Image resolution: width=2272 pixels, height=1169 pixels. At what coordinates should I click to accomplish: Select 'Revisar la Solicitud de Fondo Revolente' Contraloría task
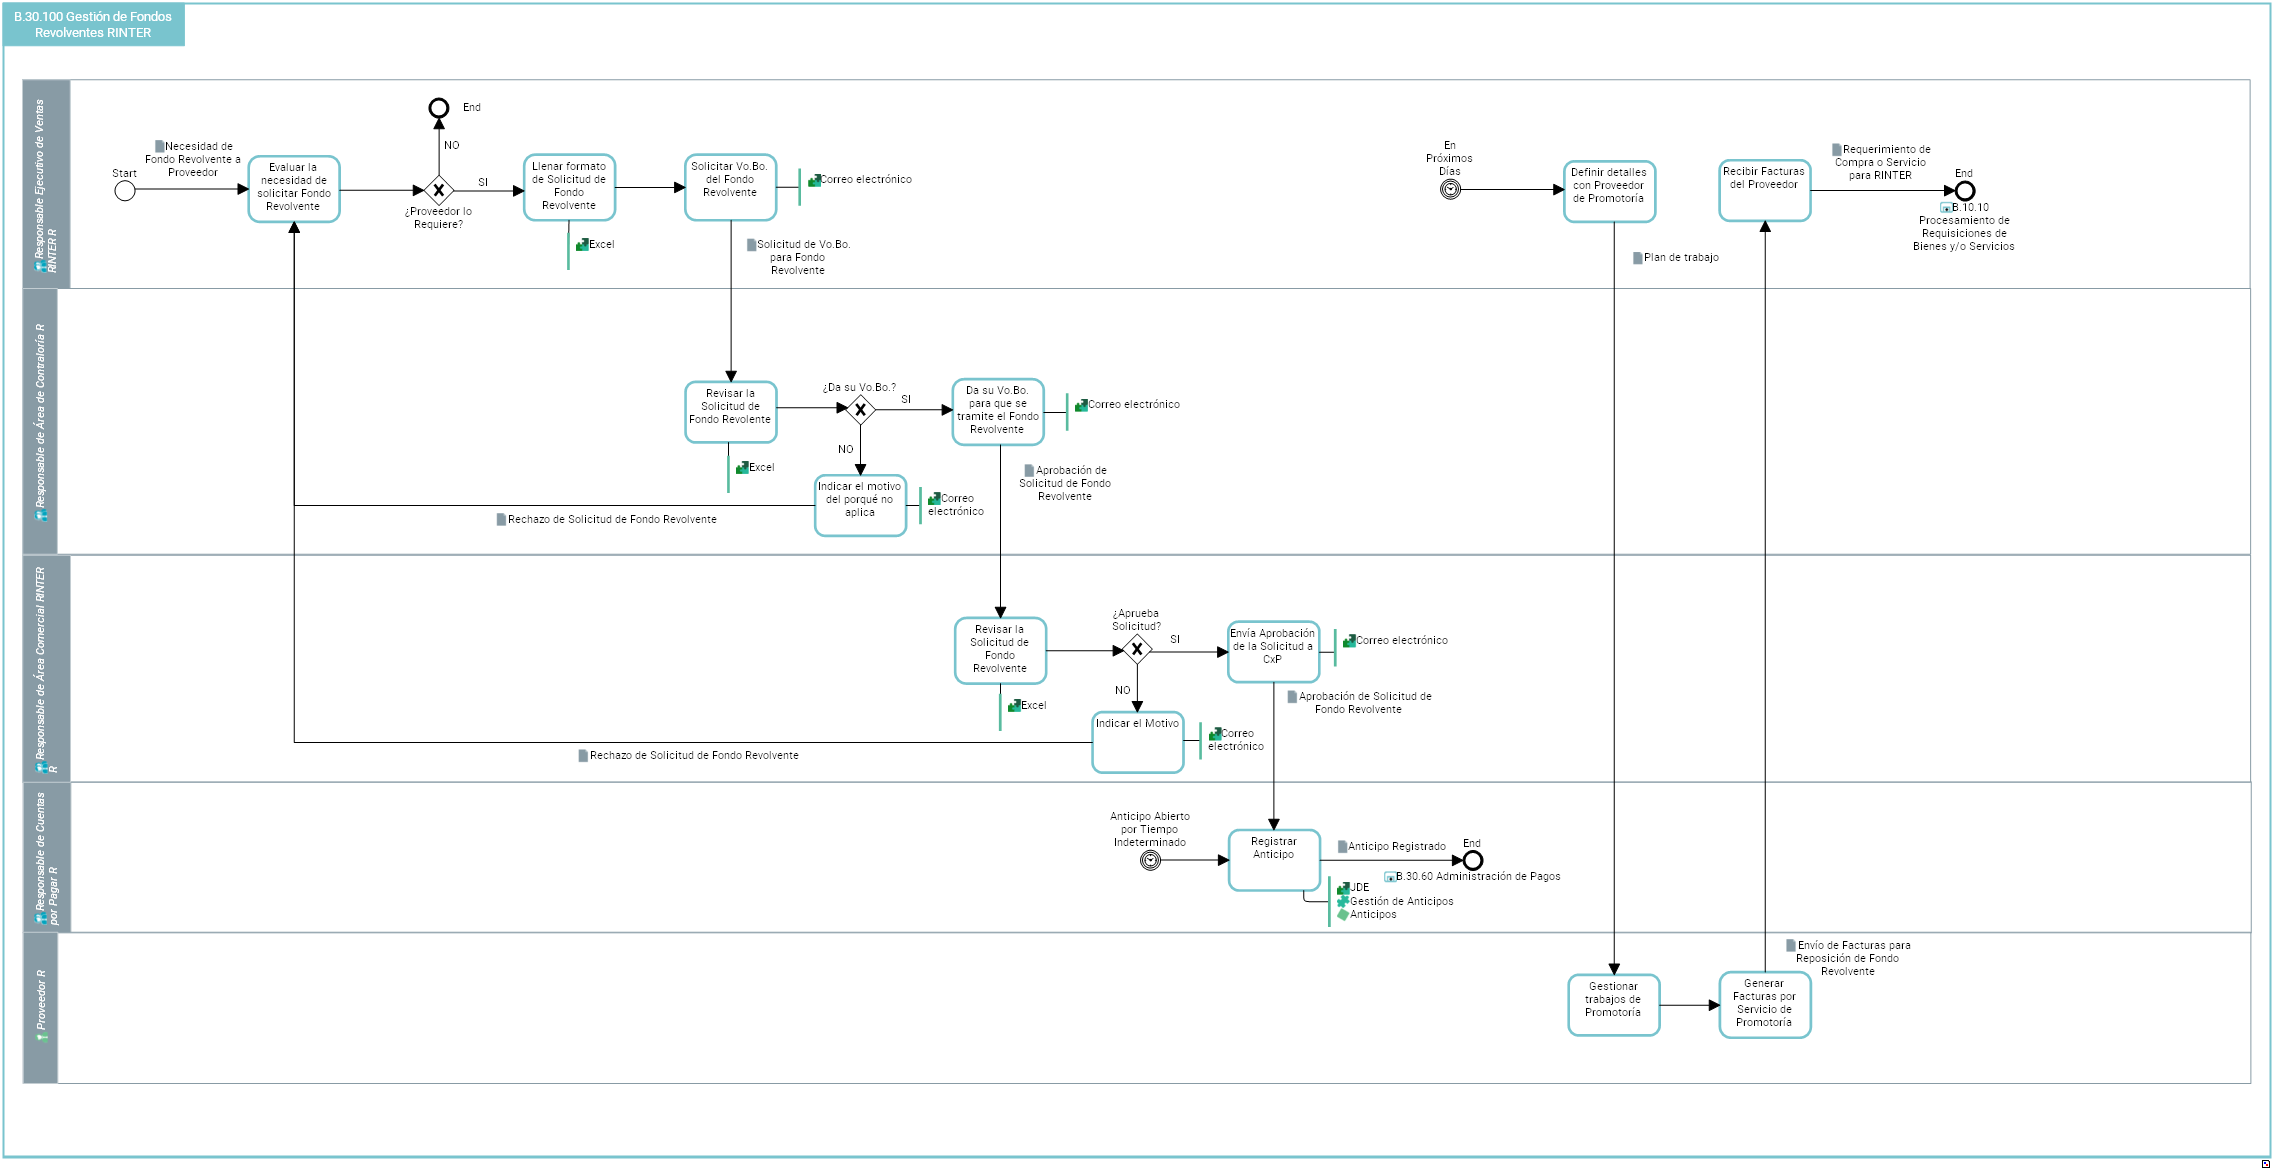(731, 411)
